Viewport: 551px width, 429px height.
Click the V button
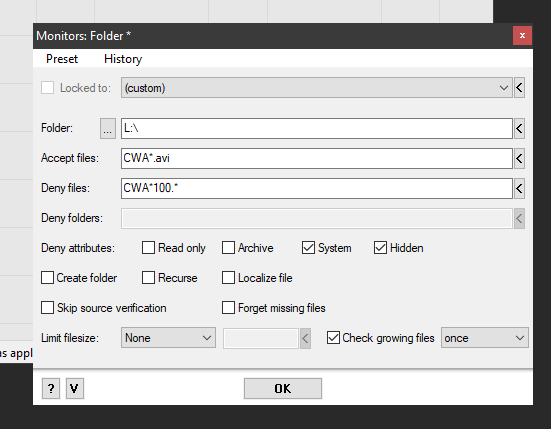click(75, 389)
